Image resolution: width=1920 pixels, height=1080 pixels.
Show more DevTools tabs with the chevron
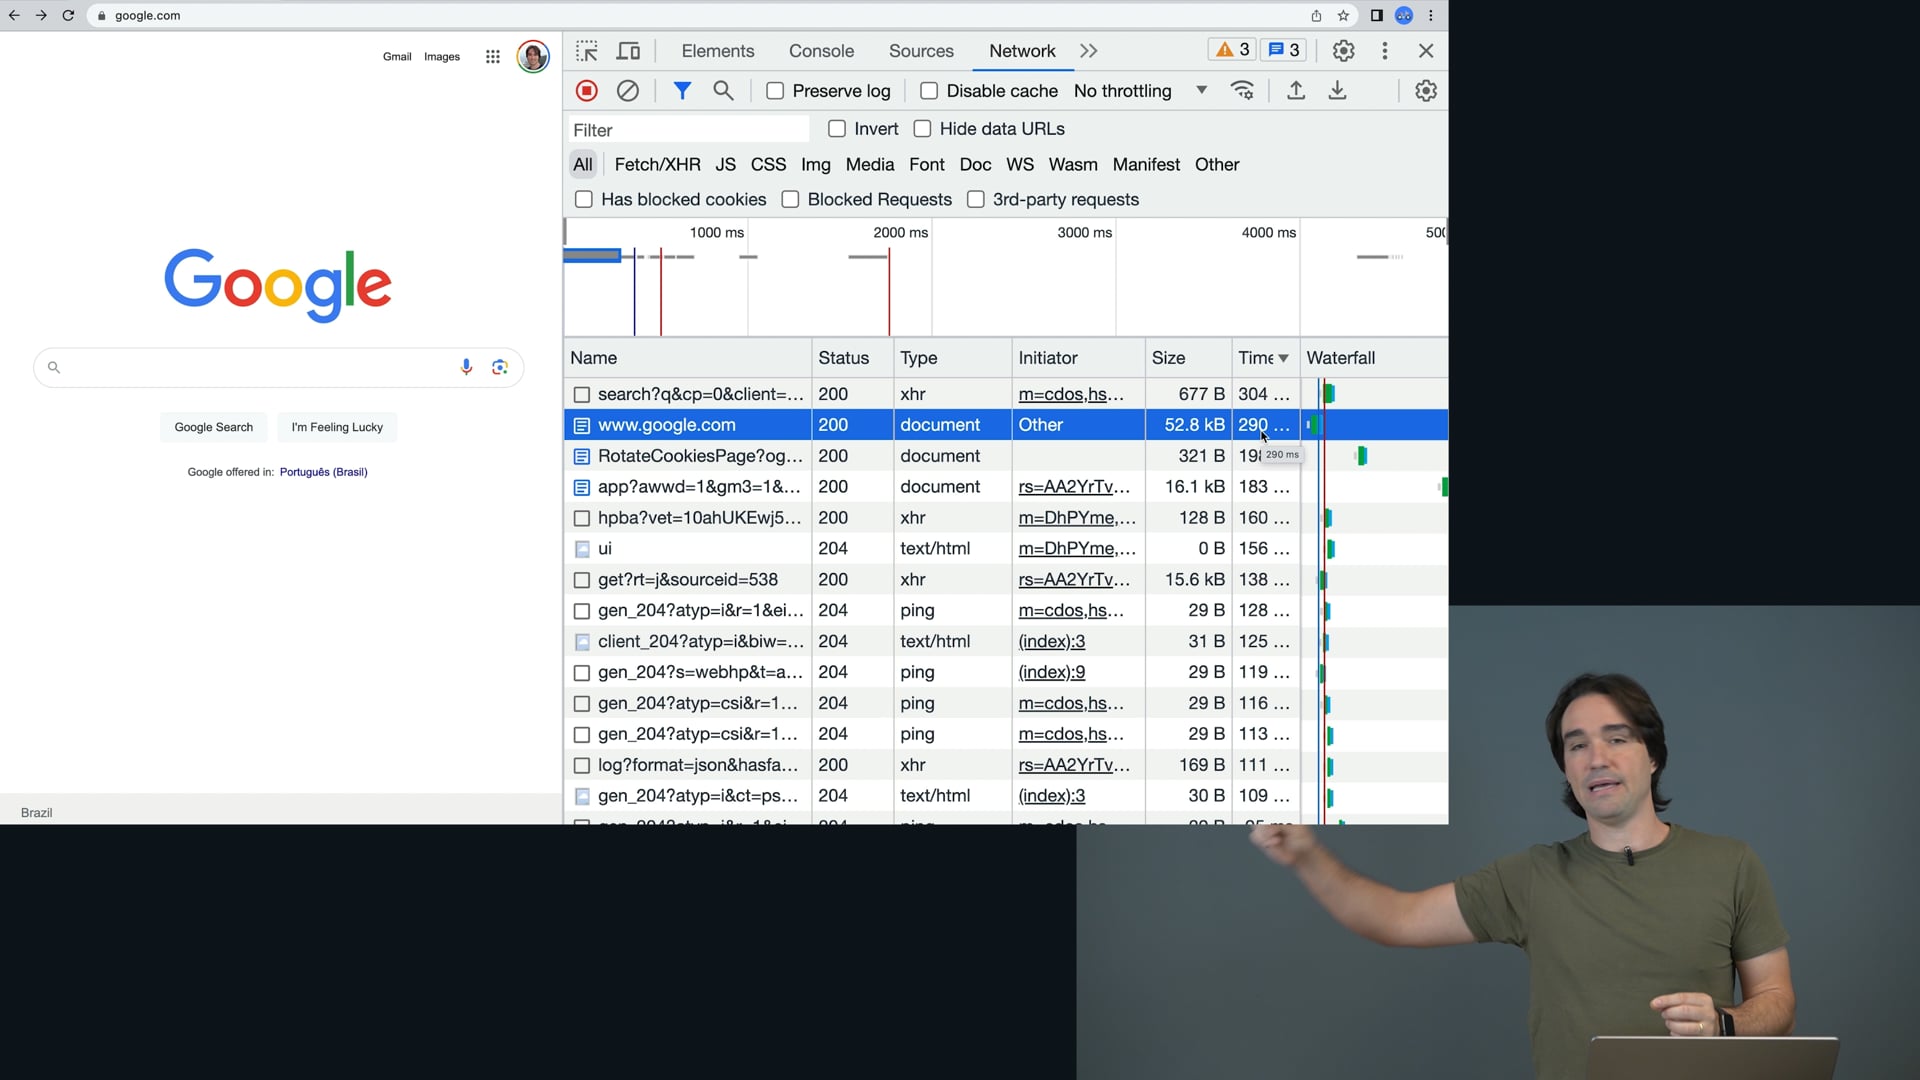[x=1089, y=51]
